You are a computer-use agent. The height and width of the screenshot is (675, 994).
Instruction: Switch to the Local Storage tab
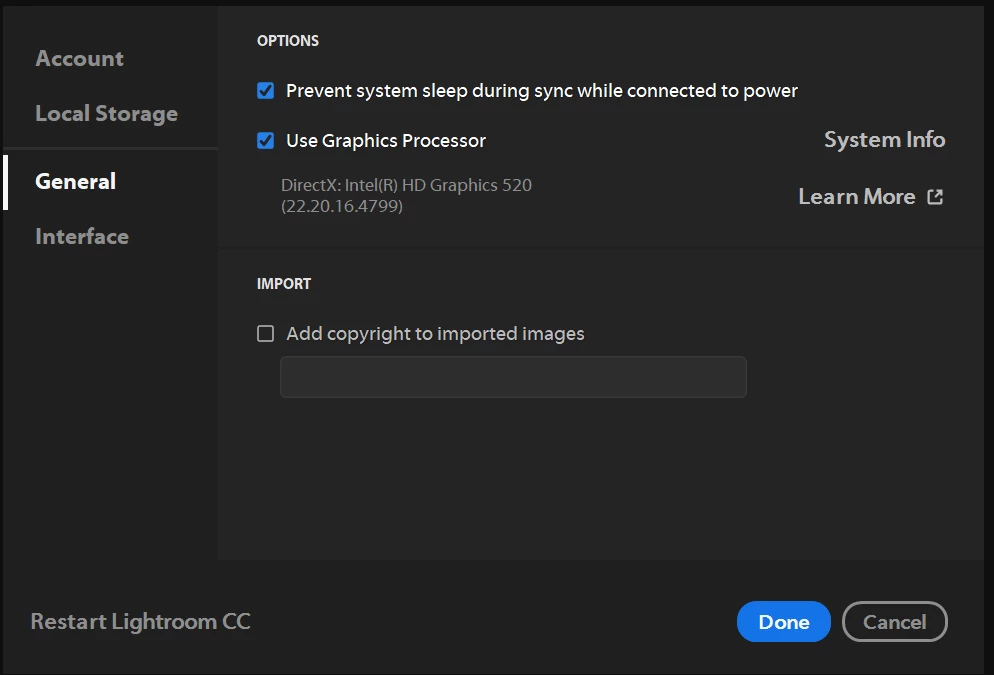106,114
